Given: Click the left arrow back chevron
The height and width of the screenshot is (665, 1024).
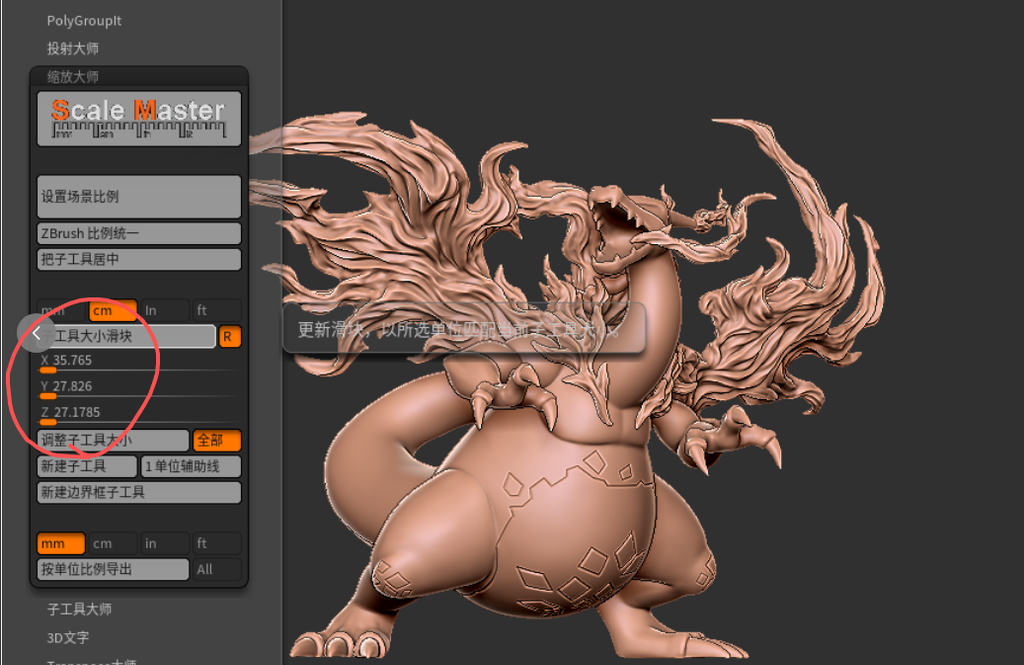Looking at the screenshot, I should [x=36, y=332].
